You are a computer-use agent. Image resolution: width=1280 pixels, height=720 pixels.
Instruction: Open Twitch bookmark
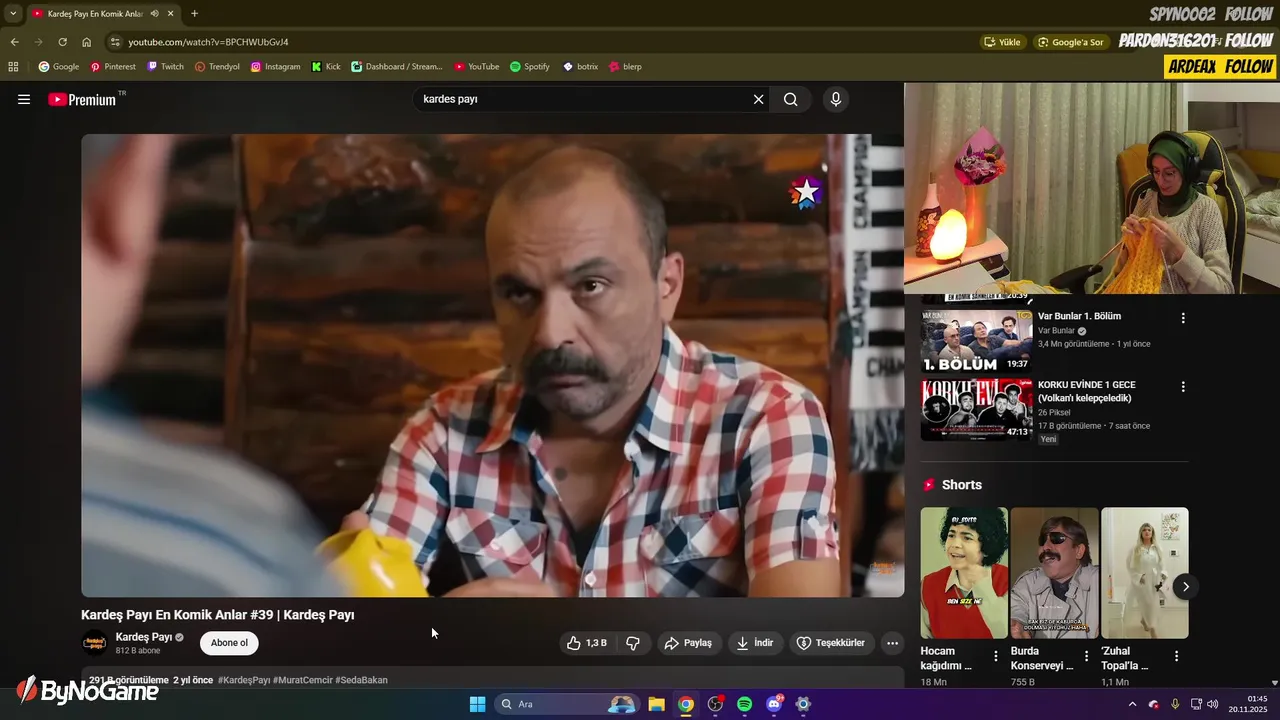click(165, 67)
